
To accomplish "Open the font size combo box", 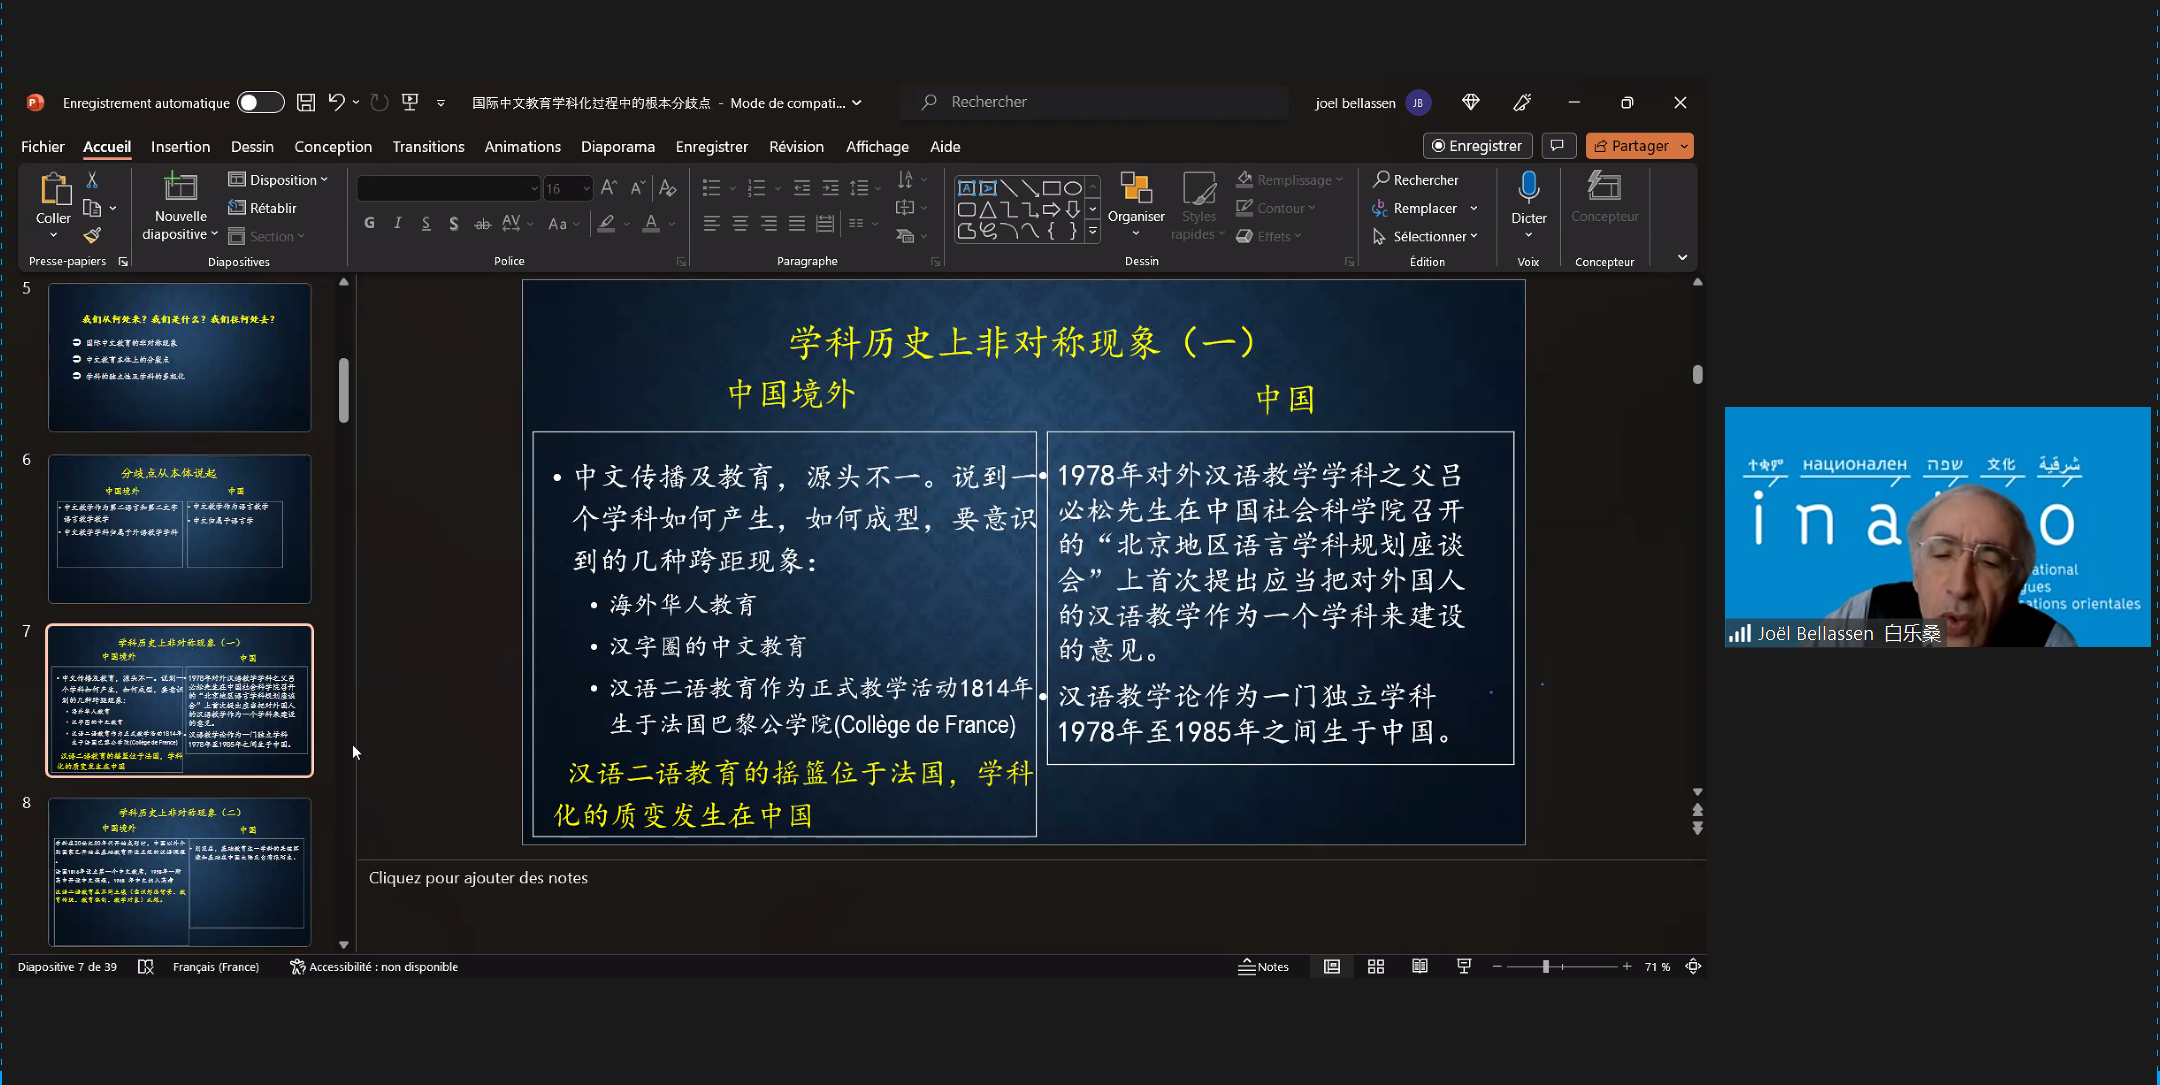I will (x=567, y=188).
